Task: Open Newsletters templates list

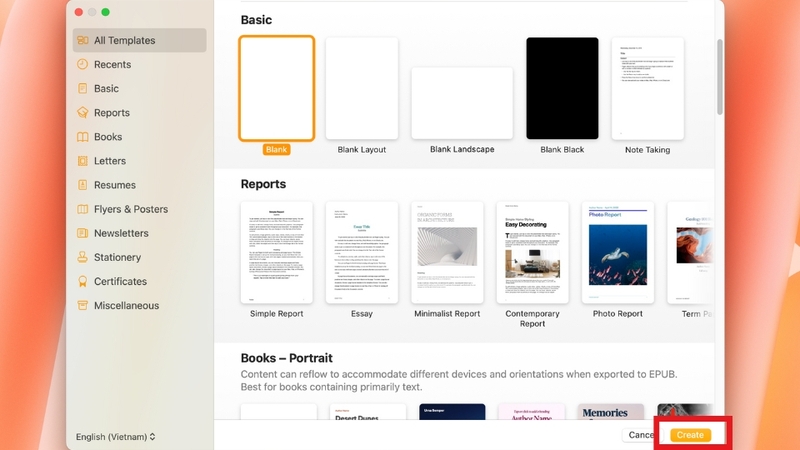Action: click(x=139, y=233)
